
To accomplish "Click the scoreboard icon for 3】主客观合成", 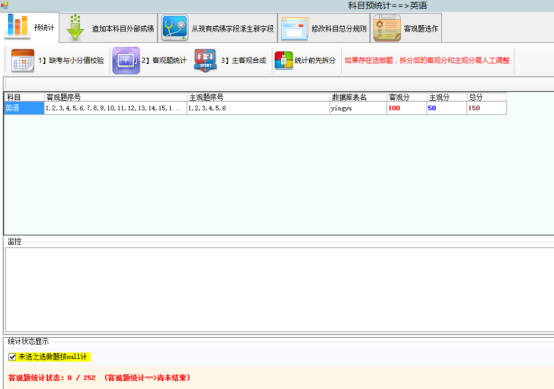I will (x=205, y=60).
